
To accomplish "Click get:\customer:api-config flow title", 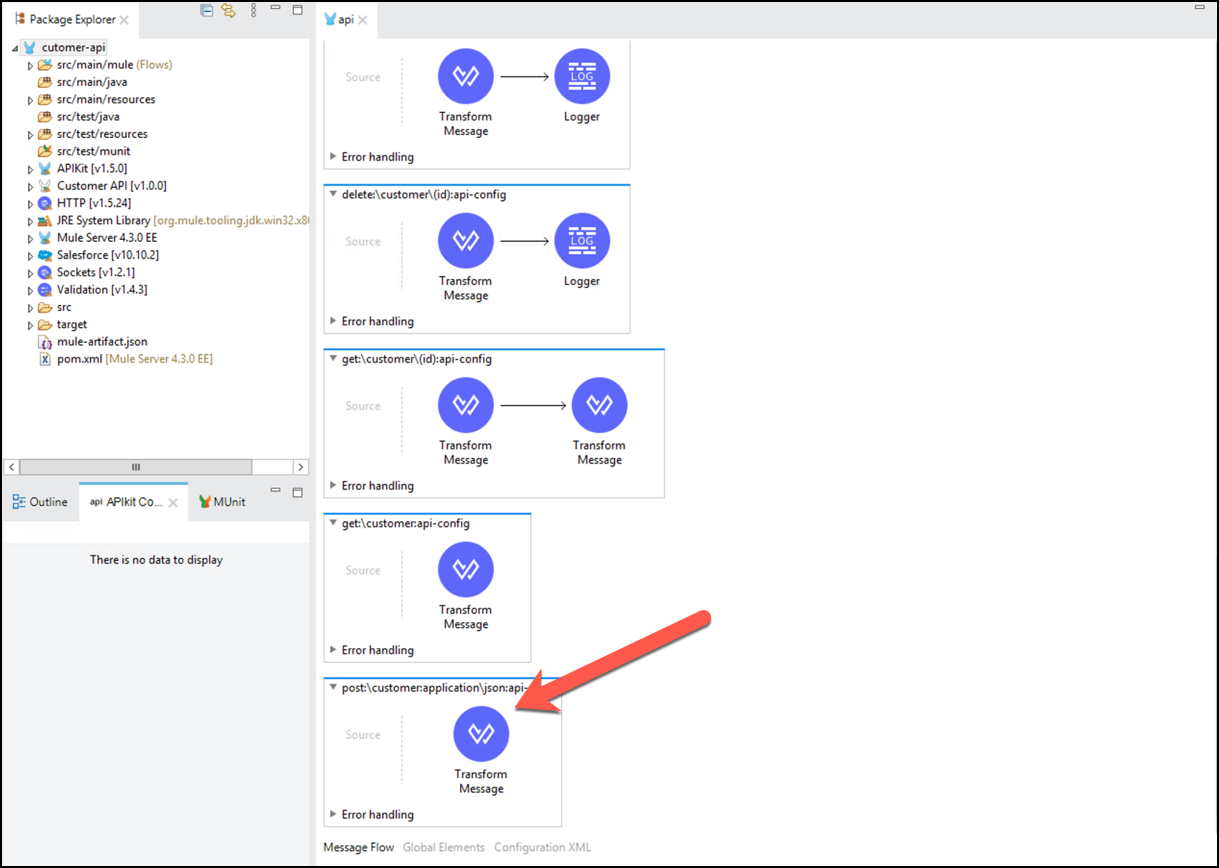I will point(405,523).
